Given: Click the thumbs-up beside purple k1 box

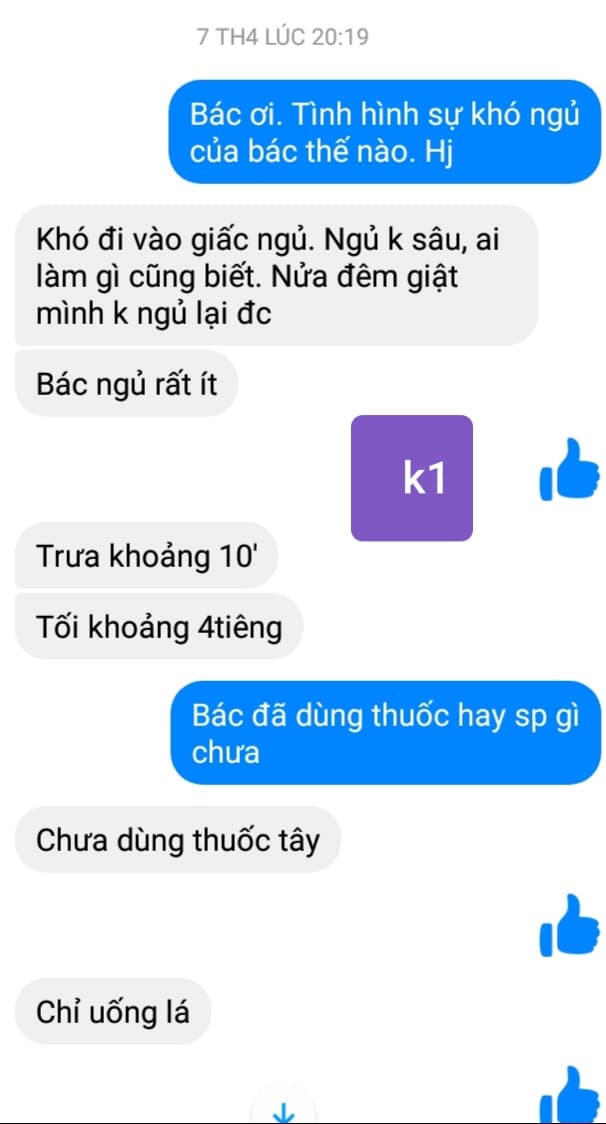Looking at the screenshot, I should pyautogui.click(x=569, y=470).
